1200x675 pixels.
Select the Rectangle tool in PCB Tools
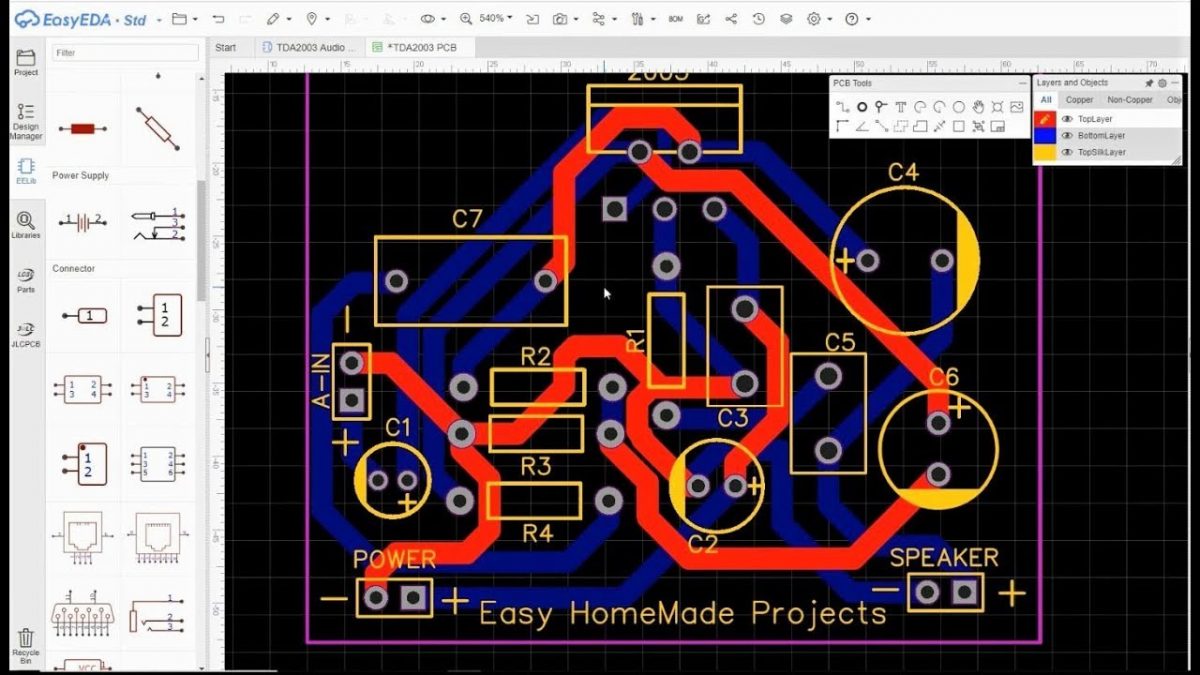(959, 126)
